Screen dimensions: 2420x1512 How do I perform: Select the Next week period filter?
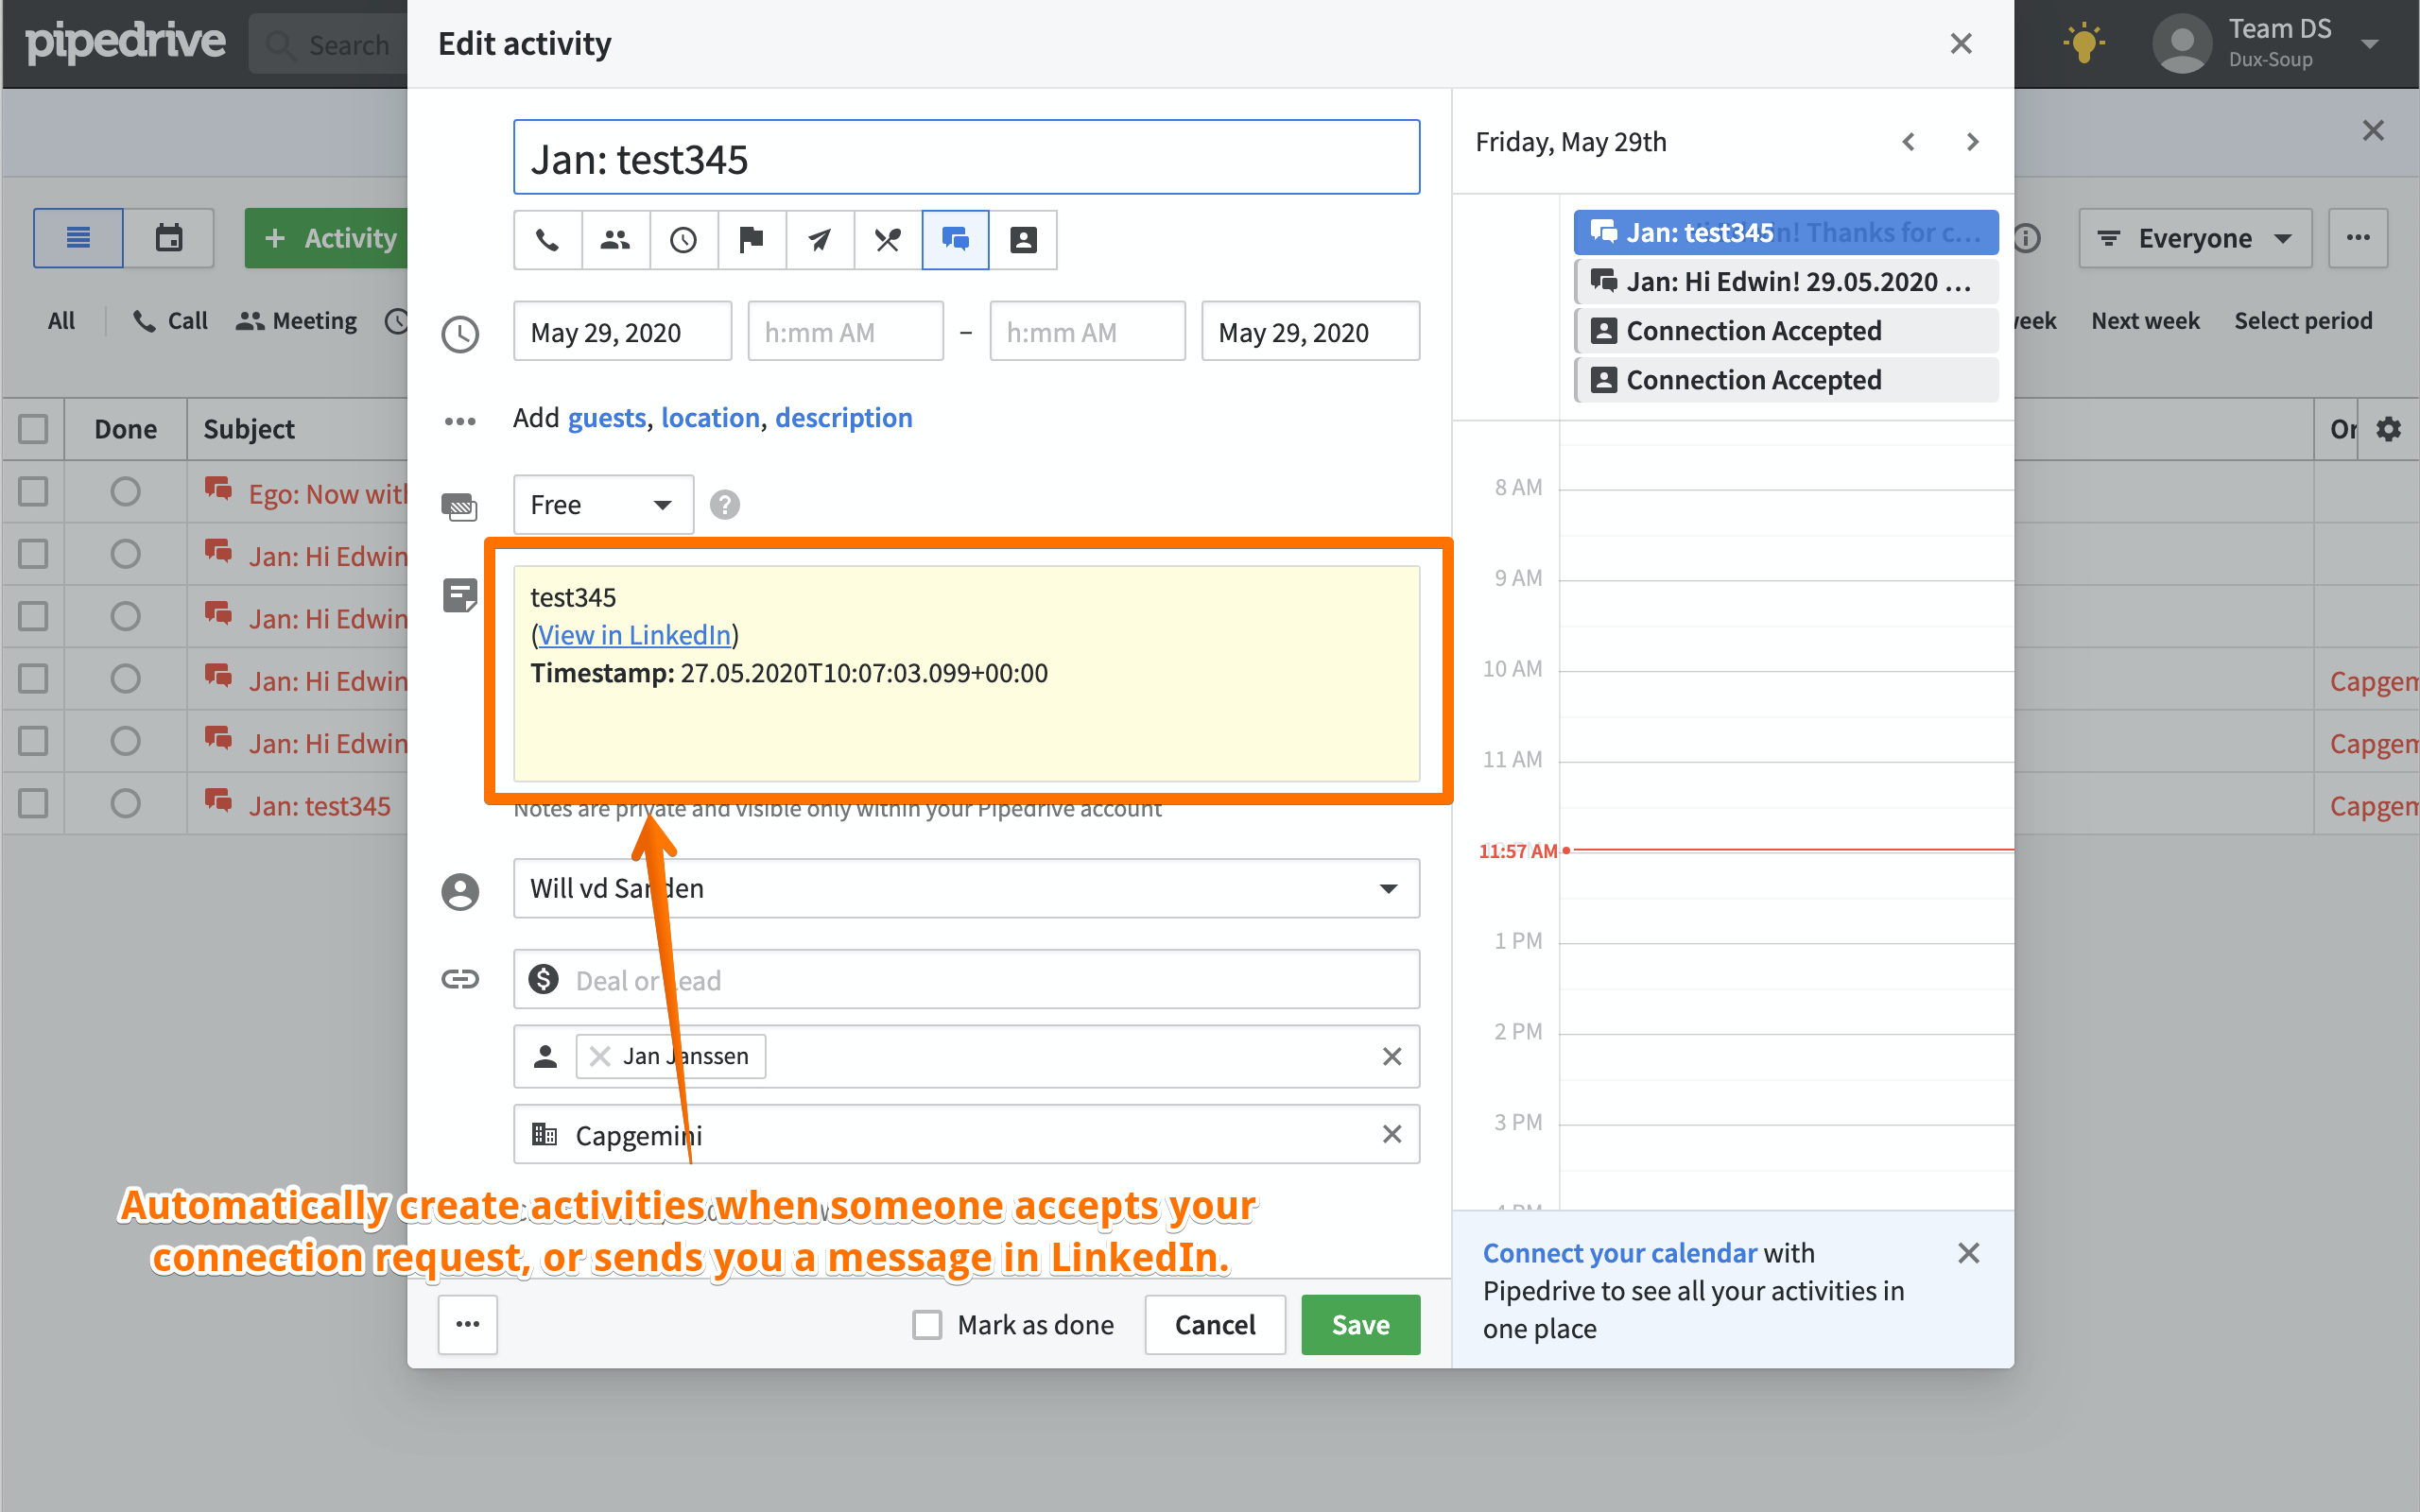click(x=2145, y=321)
